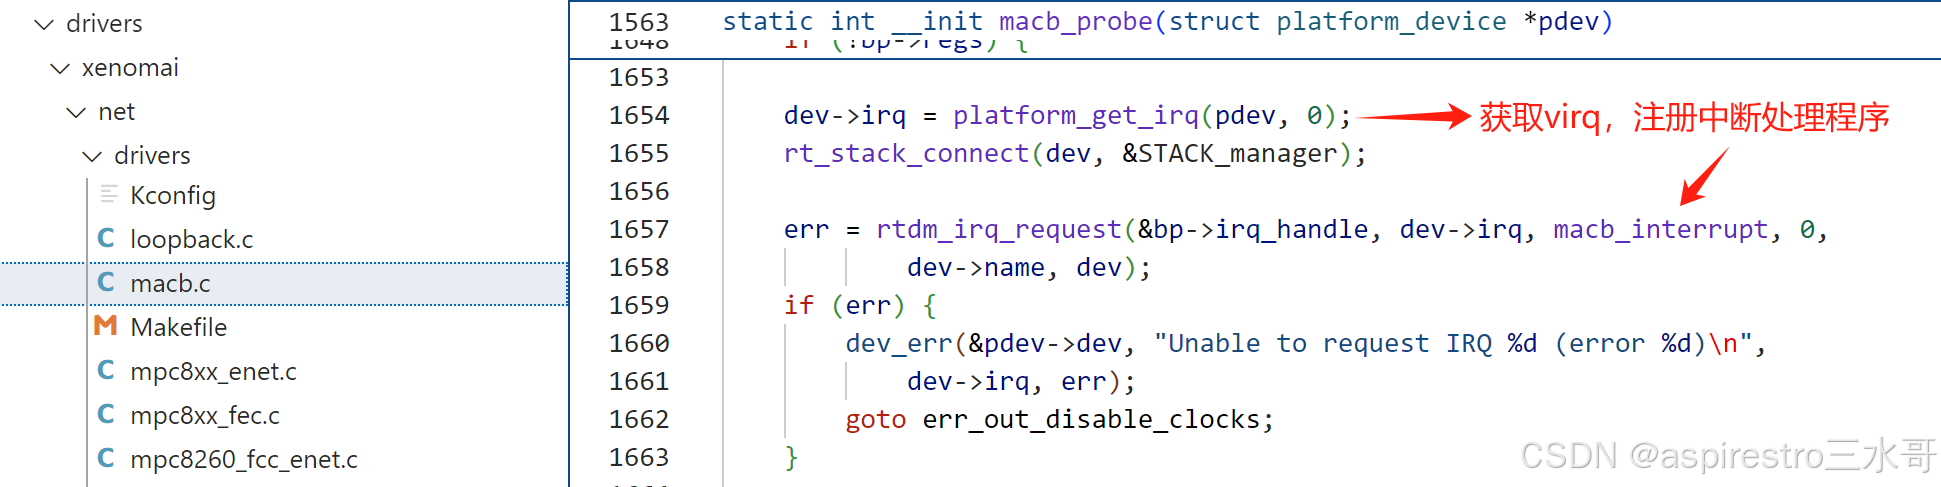Open mpc8260_fcc_enet.c file

[244, 459]
